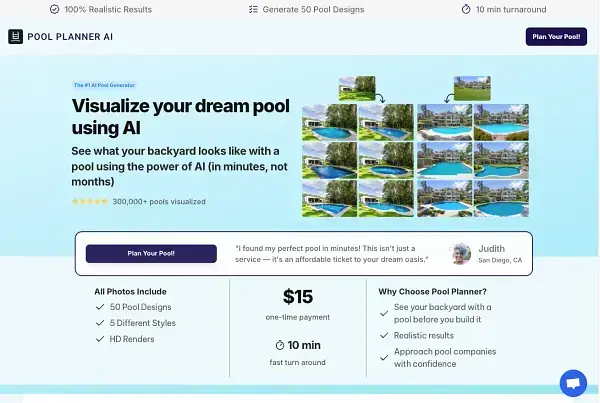Viewport: 600px width, 403px height.
Task: Click the stopwatch icon beside 10 min turnaround
Action: [466, 9]
